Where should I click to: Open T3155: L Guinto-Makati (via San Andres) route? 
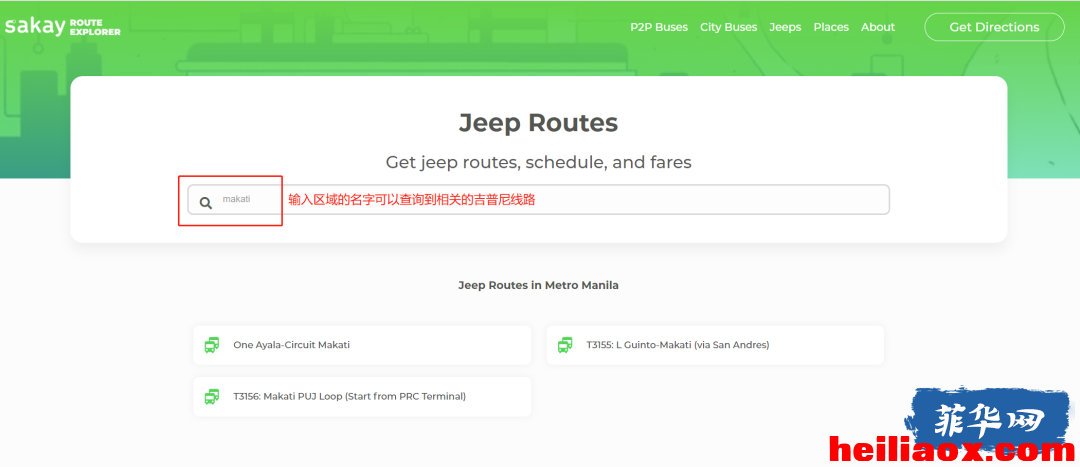click(715, 345)
